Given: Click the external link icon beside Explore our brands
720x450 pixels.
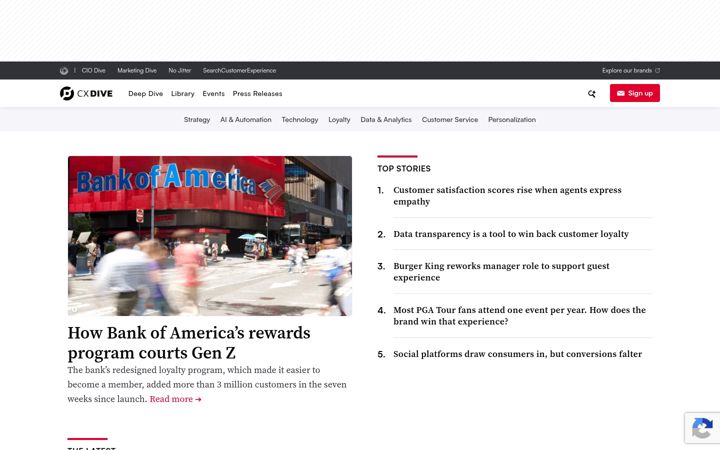Looking at the screenshot, I should click(658, 71).
